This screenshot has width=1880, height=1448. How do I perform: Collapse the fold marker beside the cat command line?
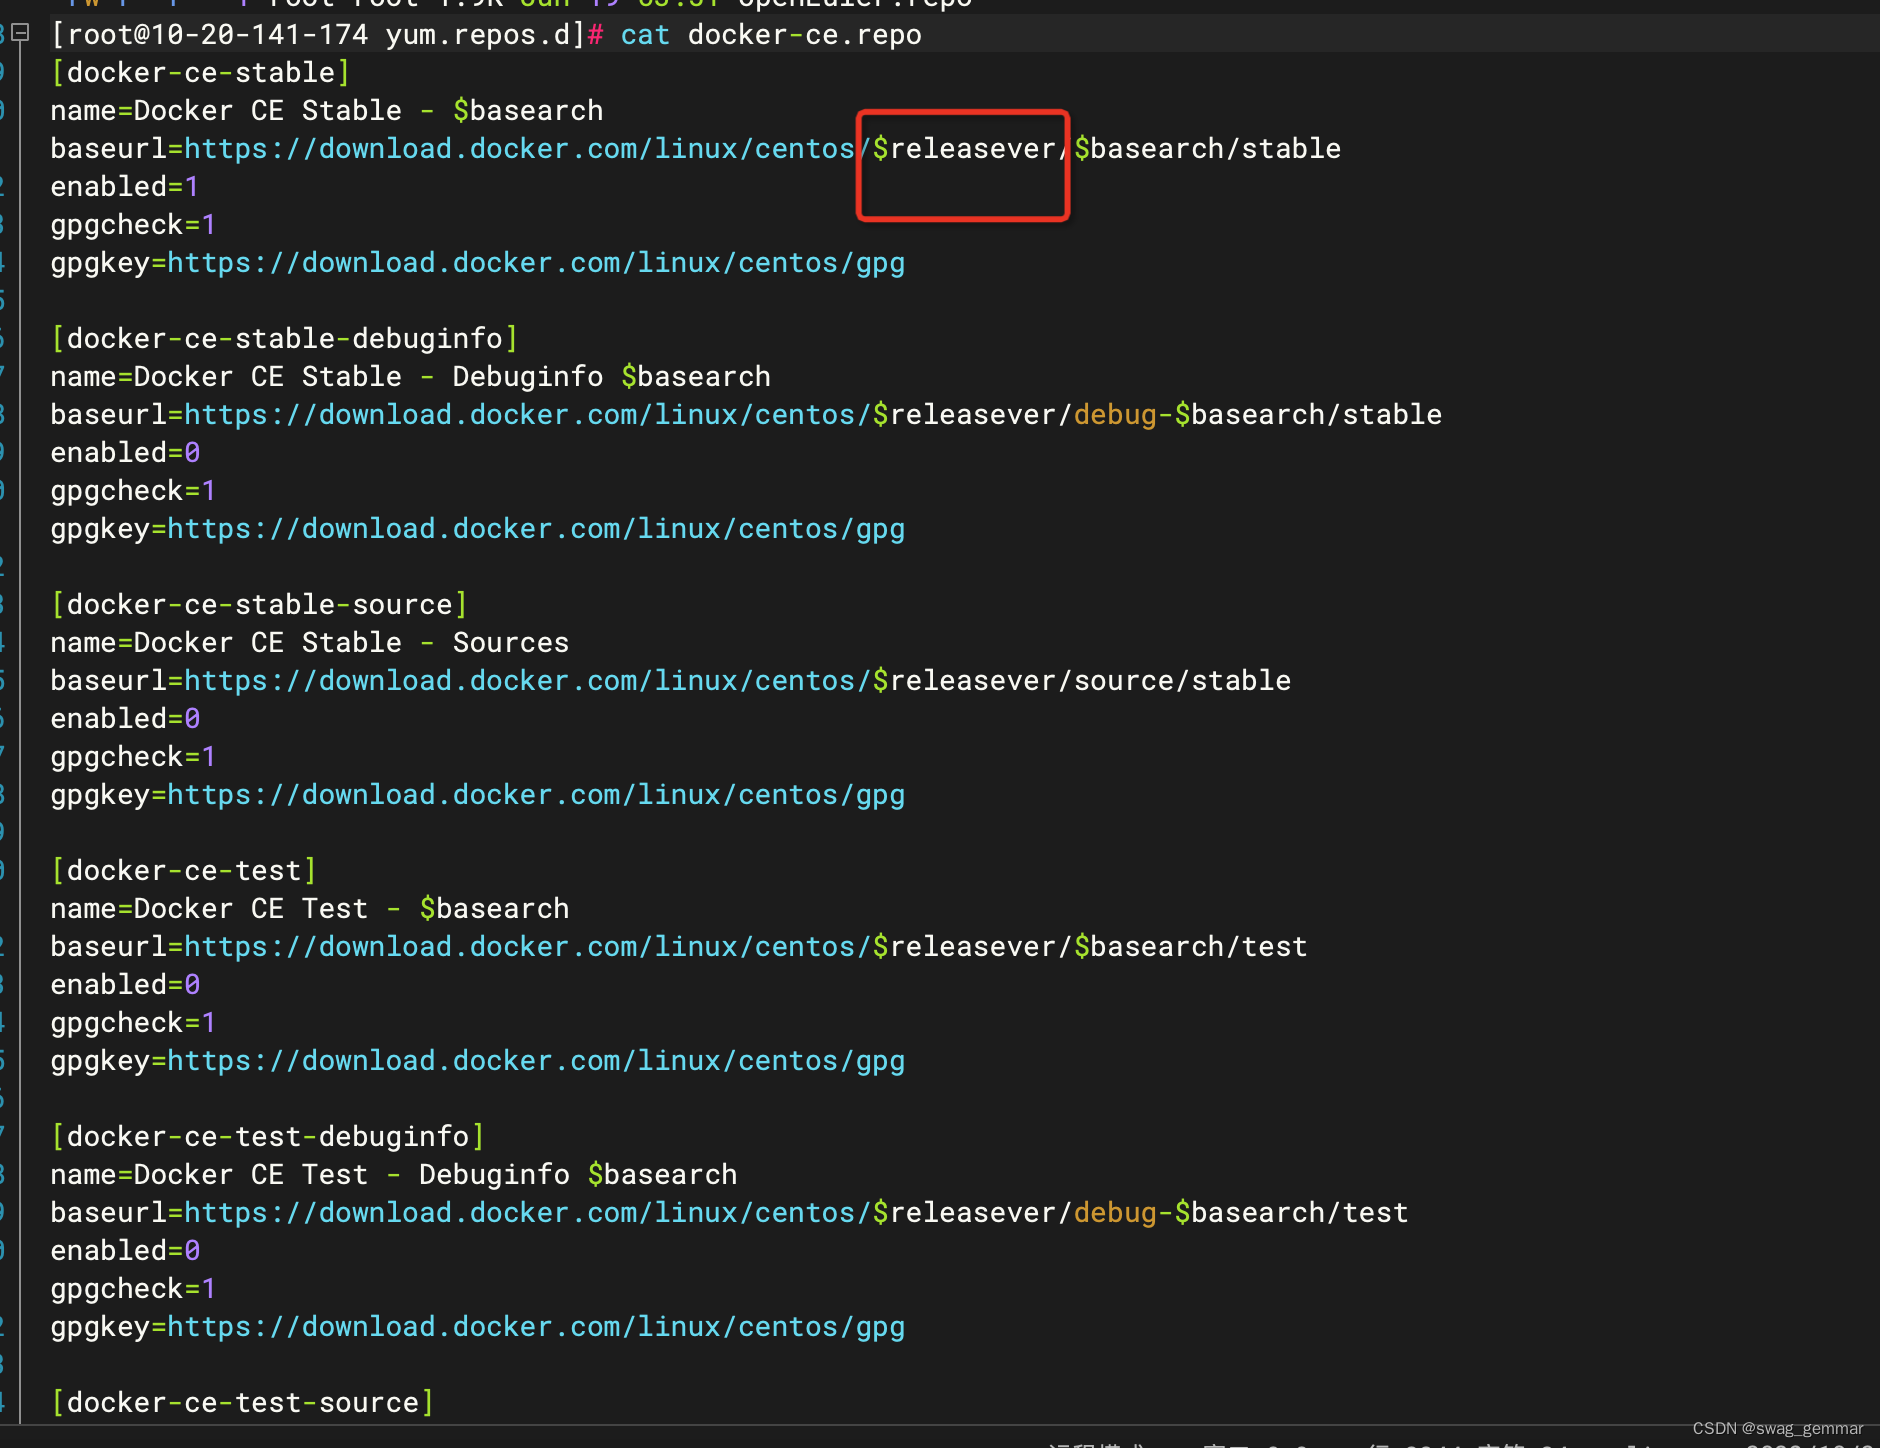click(21, 33)
